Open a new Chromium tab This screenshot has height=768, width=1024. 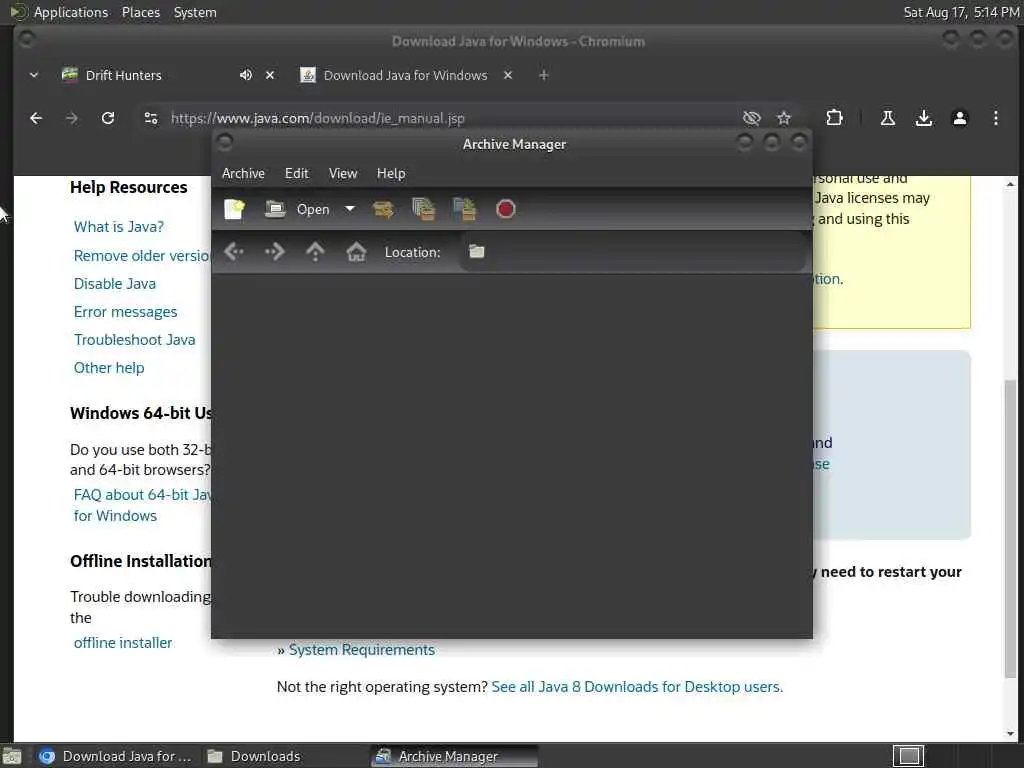tap(543, 75)
